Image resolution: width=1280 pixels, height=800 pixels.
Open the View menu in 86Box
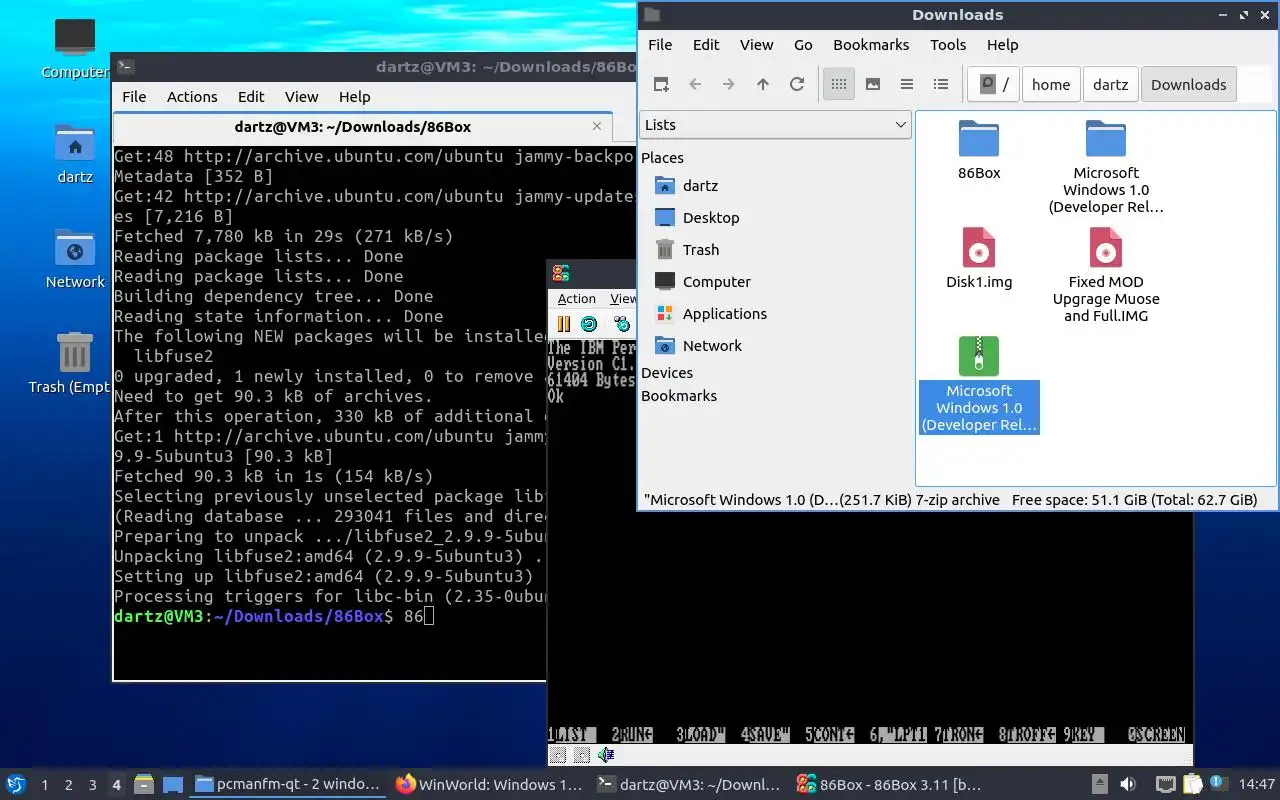coord(623,298)
